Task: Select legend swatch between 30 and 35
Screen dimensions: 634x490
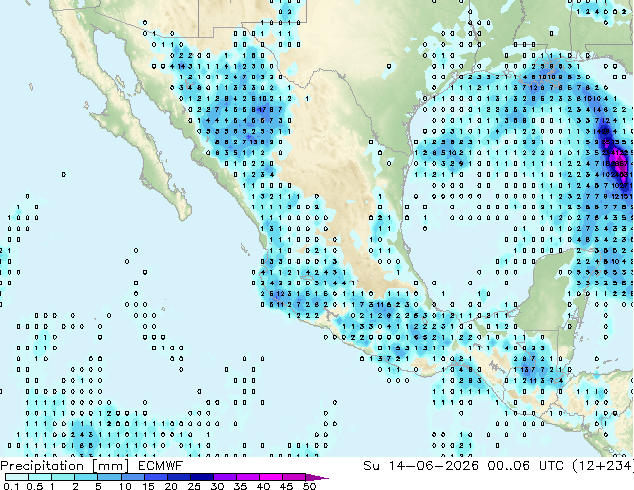Action: click(x=224, y=477)
